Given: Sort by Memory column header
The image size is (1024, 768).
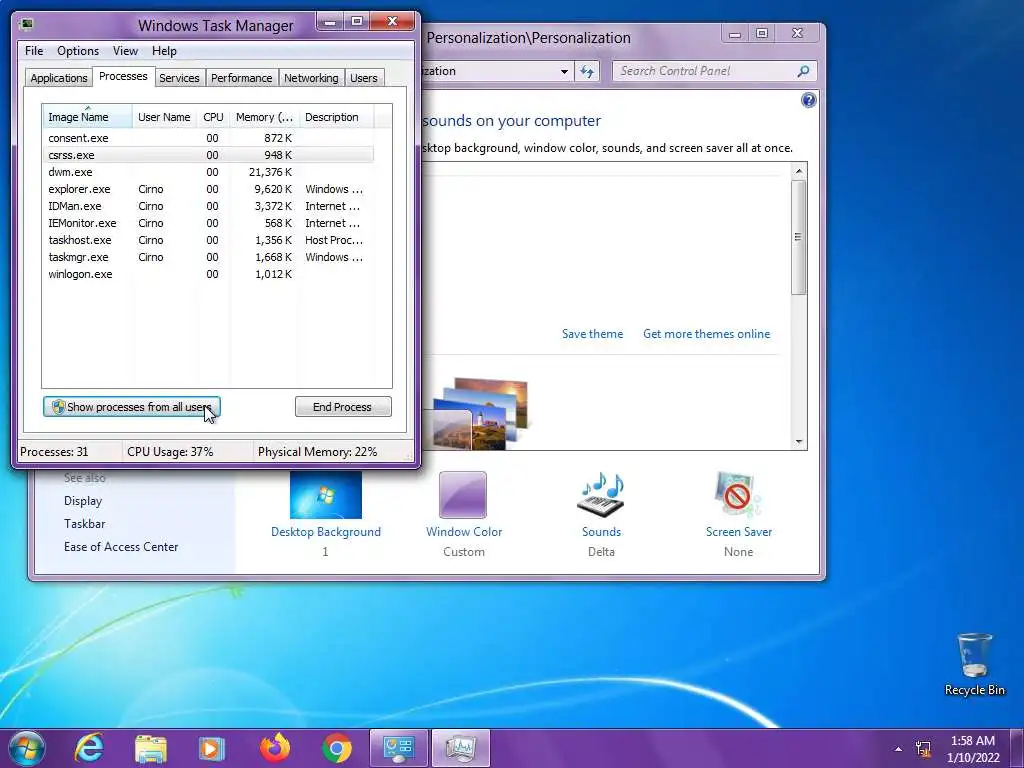Looking at the screenshot, I should point(264,117).
